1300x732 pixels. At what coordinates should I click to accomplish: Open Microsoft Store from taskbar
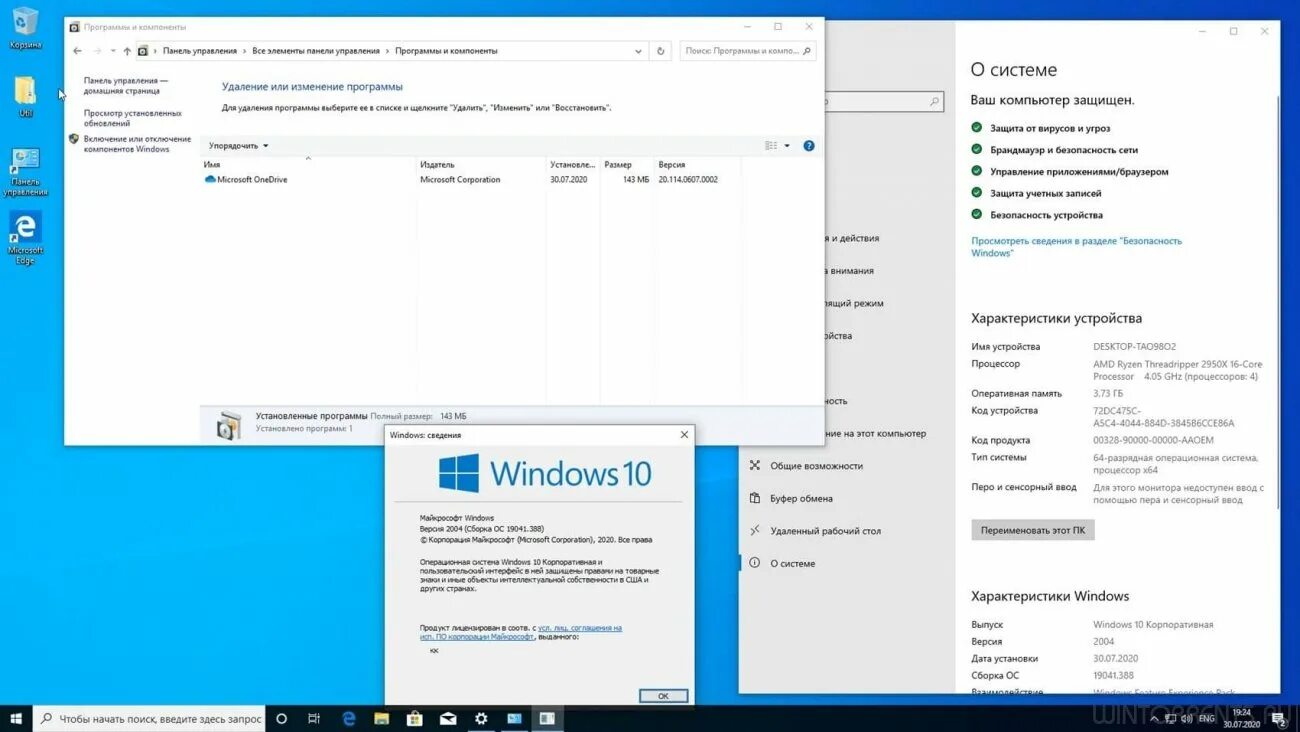(x=414, y=718)
